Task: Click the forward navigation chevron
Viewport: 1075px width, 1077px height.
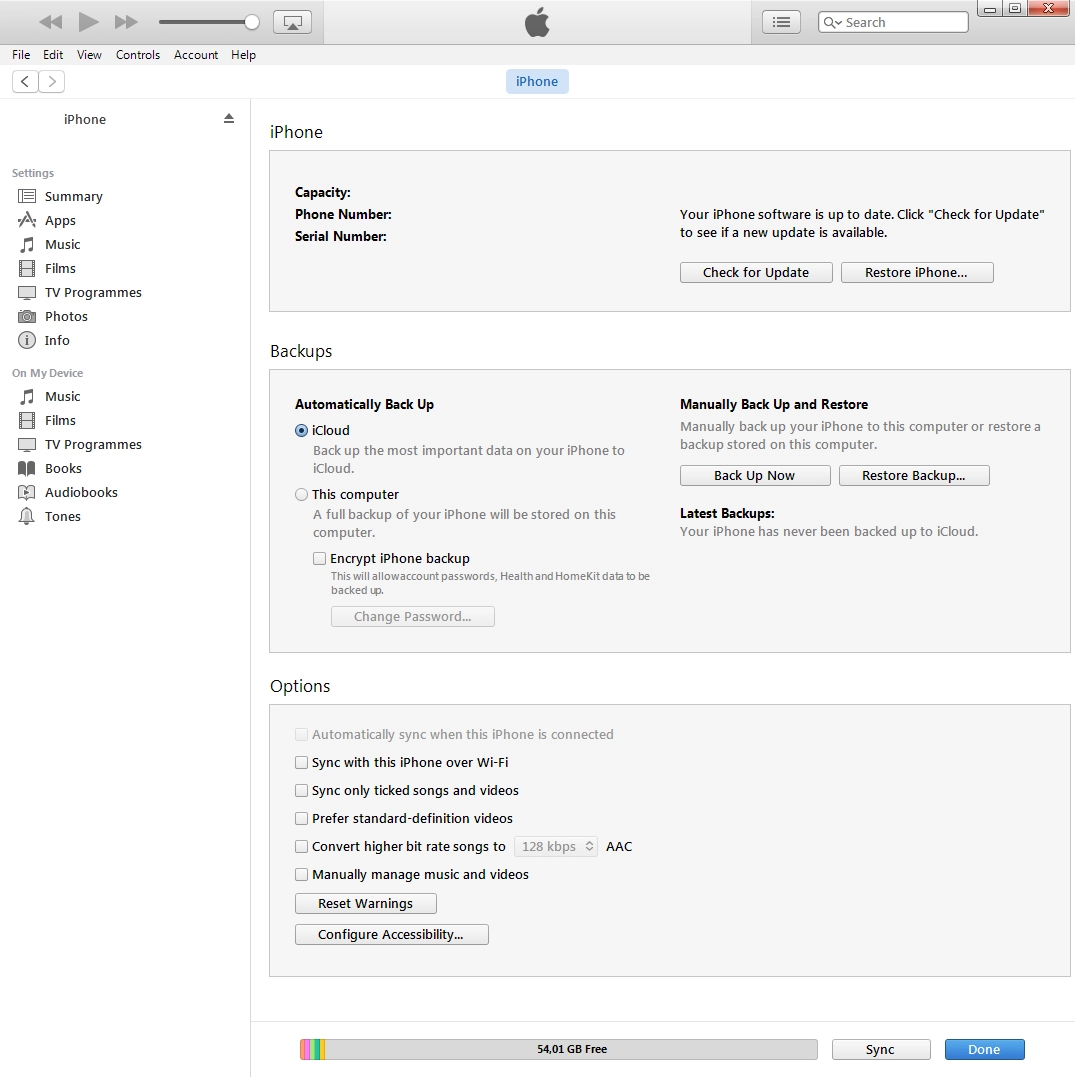Action: 52,81
